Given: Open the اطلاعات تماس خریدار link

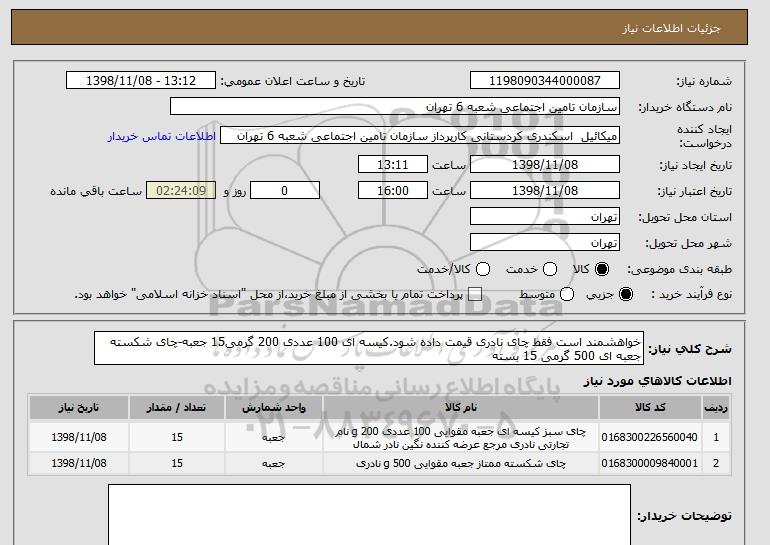Looking at the screenshot, I should tap(162, 136).
